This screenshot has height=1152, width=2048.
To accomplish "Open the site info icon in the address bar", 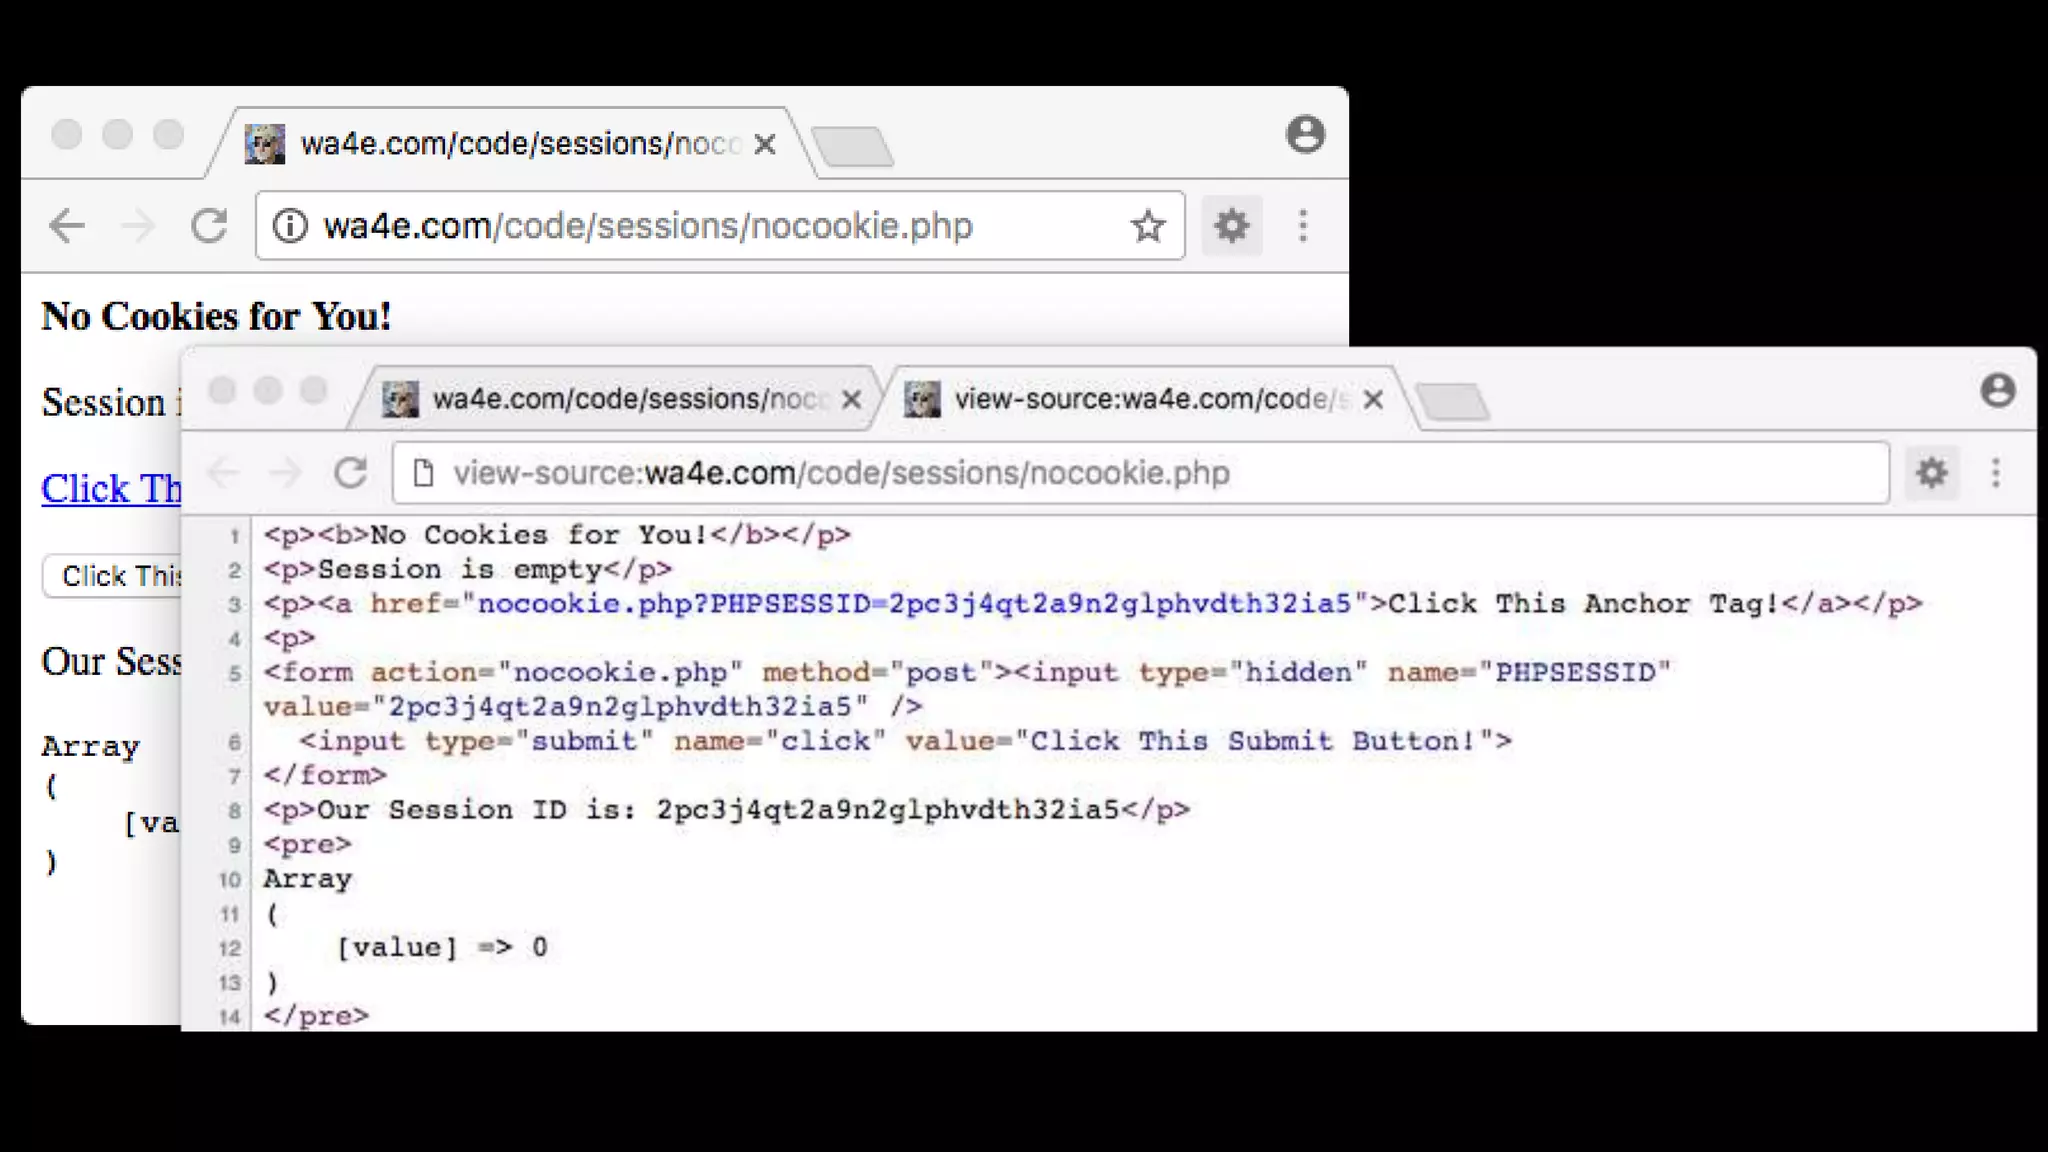I will coord(290,226).
